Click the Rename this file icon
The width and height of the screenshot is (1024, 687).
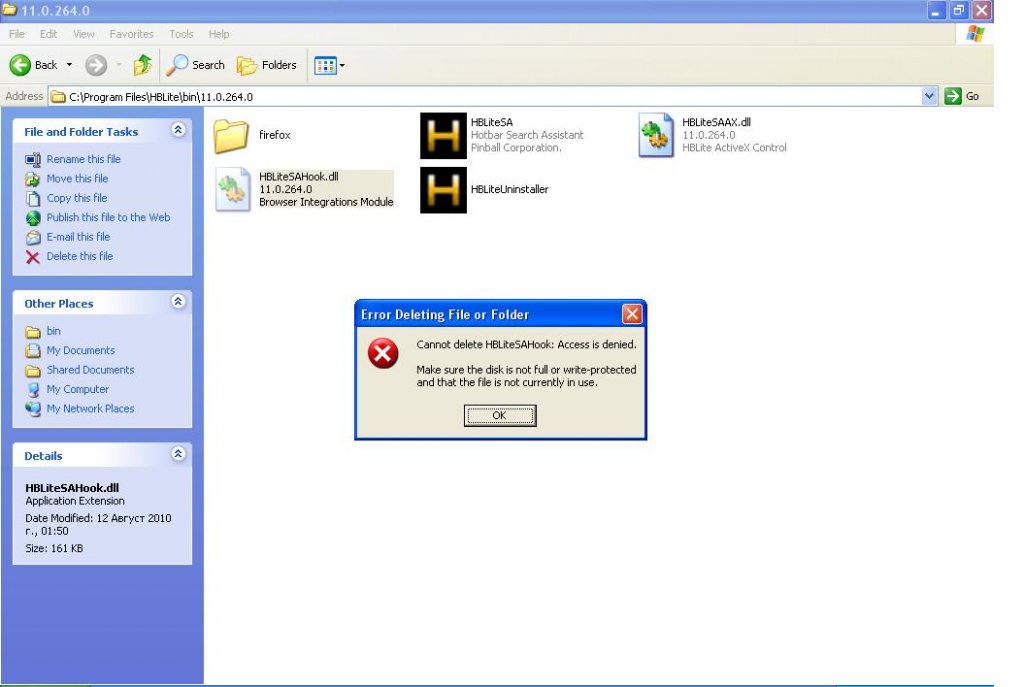pos(33,159)
